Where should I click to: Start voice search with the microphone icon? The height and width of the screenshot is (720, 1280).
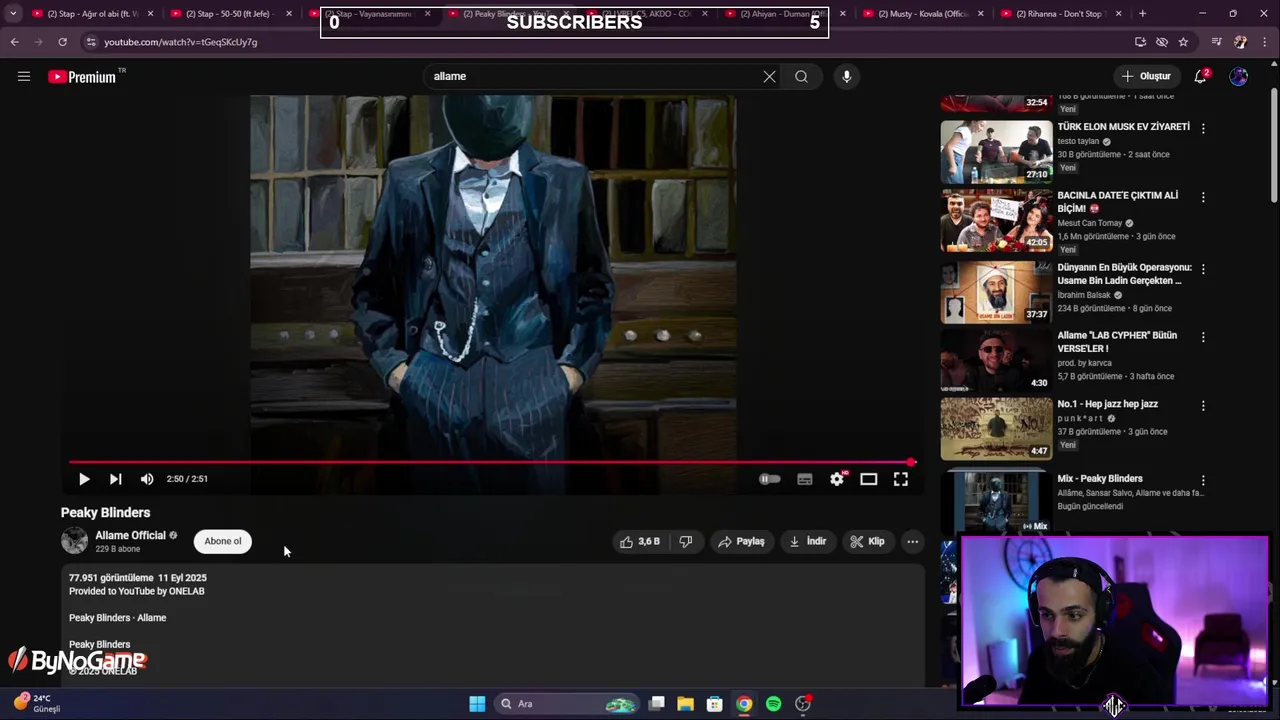[846, 76]
